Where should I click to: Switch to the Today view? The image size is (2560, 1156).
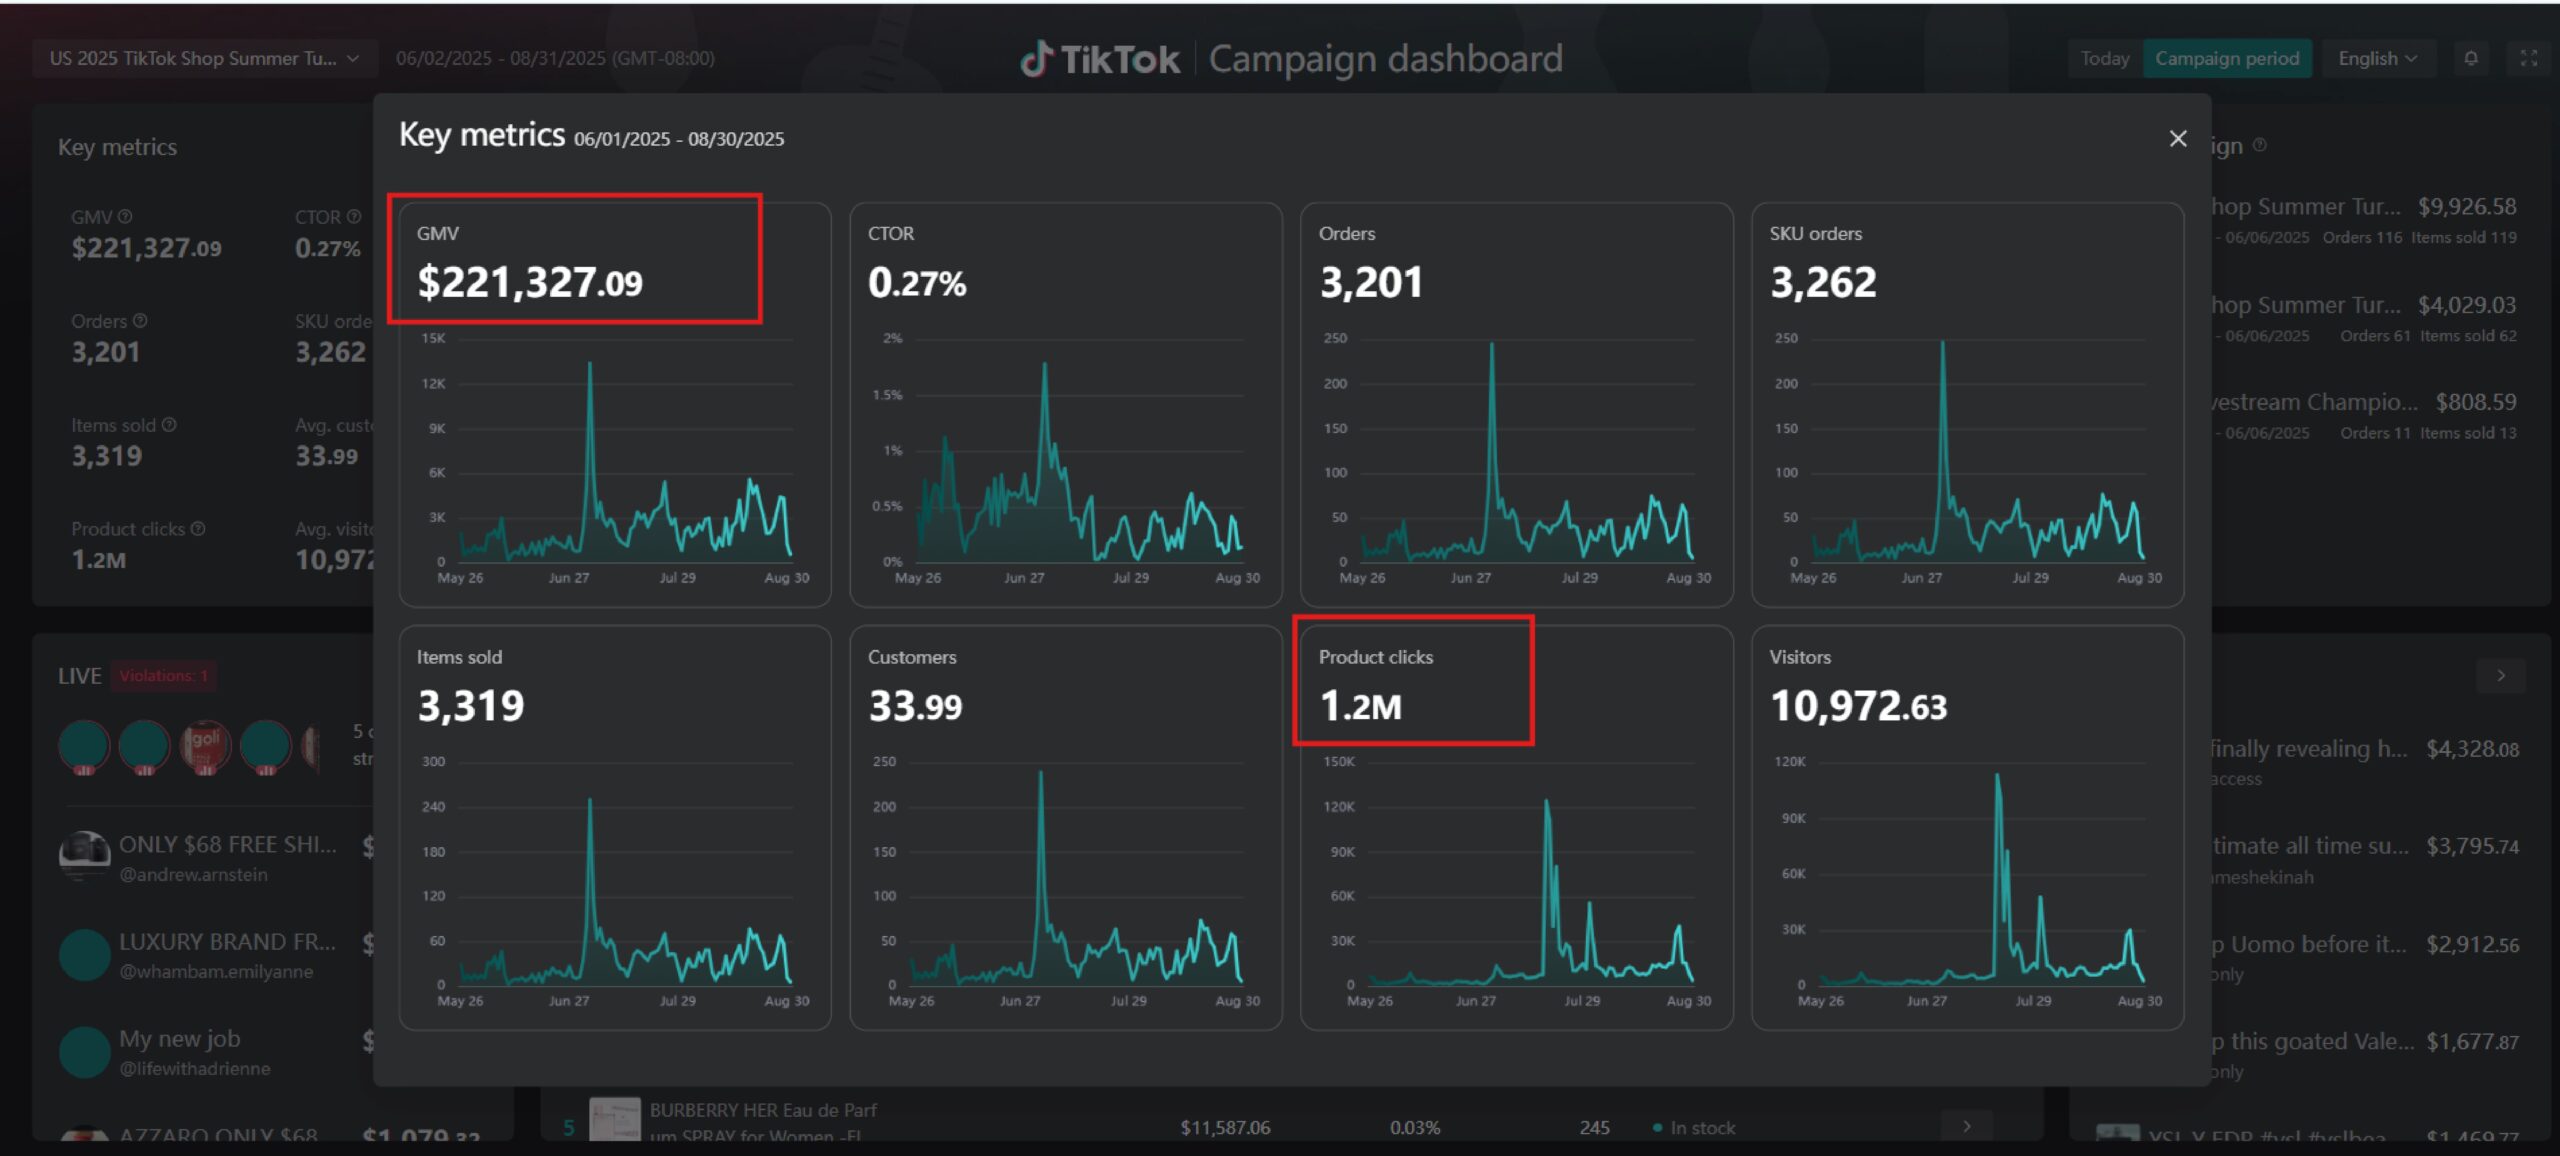(x=2104, y=59)
